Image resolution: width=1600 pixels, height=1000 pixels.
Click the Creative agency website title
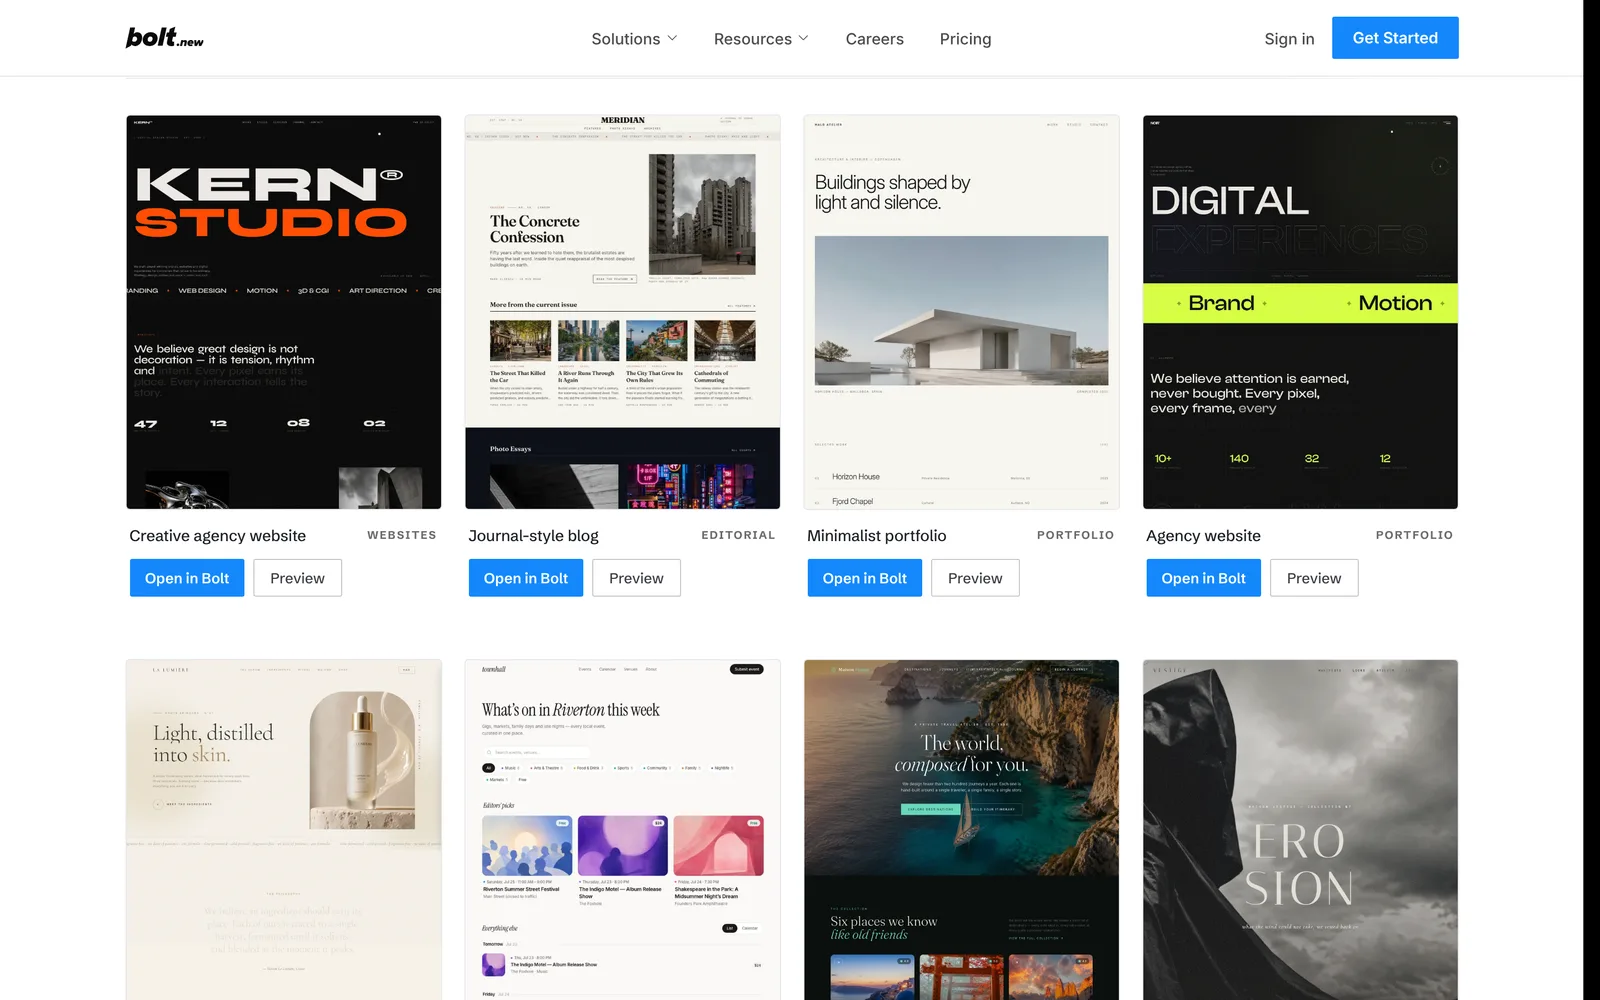tap(218, 536)
